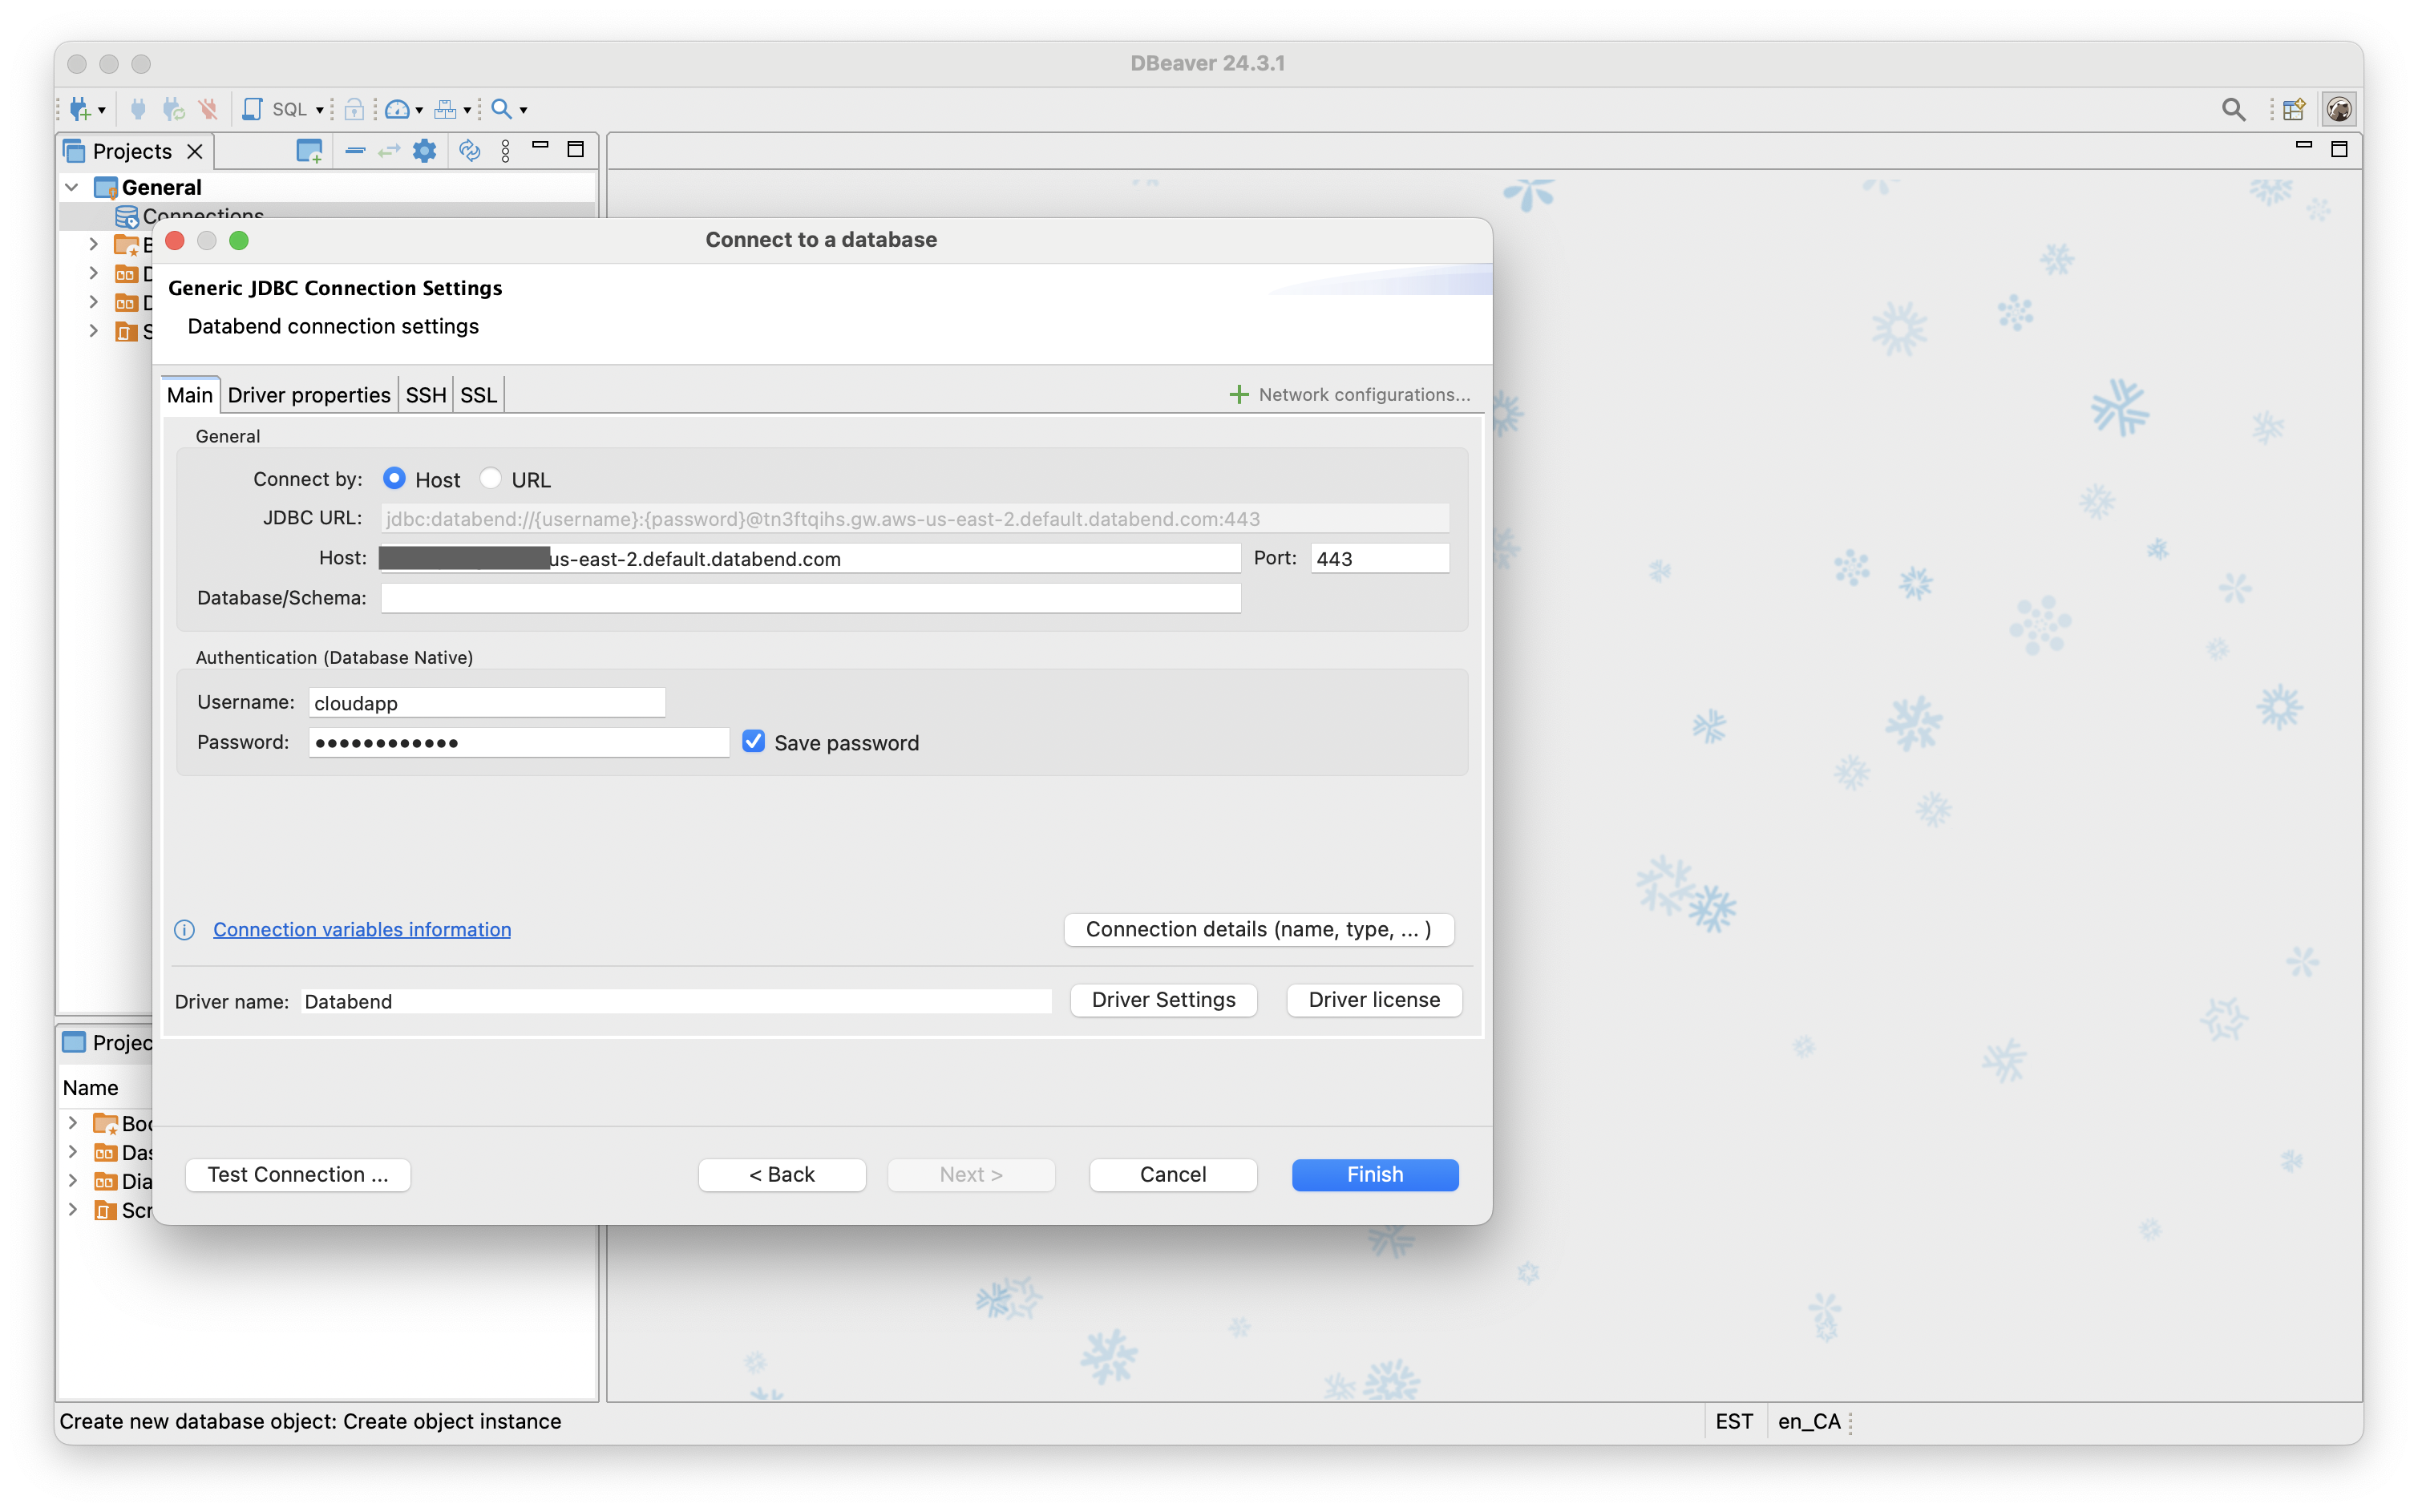This screenshot has width=2418, height=1512.
Task: Minimize the Projects panel
Action: (541, 147)
